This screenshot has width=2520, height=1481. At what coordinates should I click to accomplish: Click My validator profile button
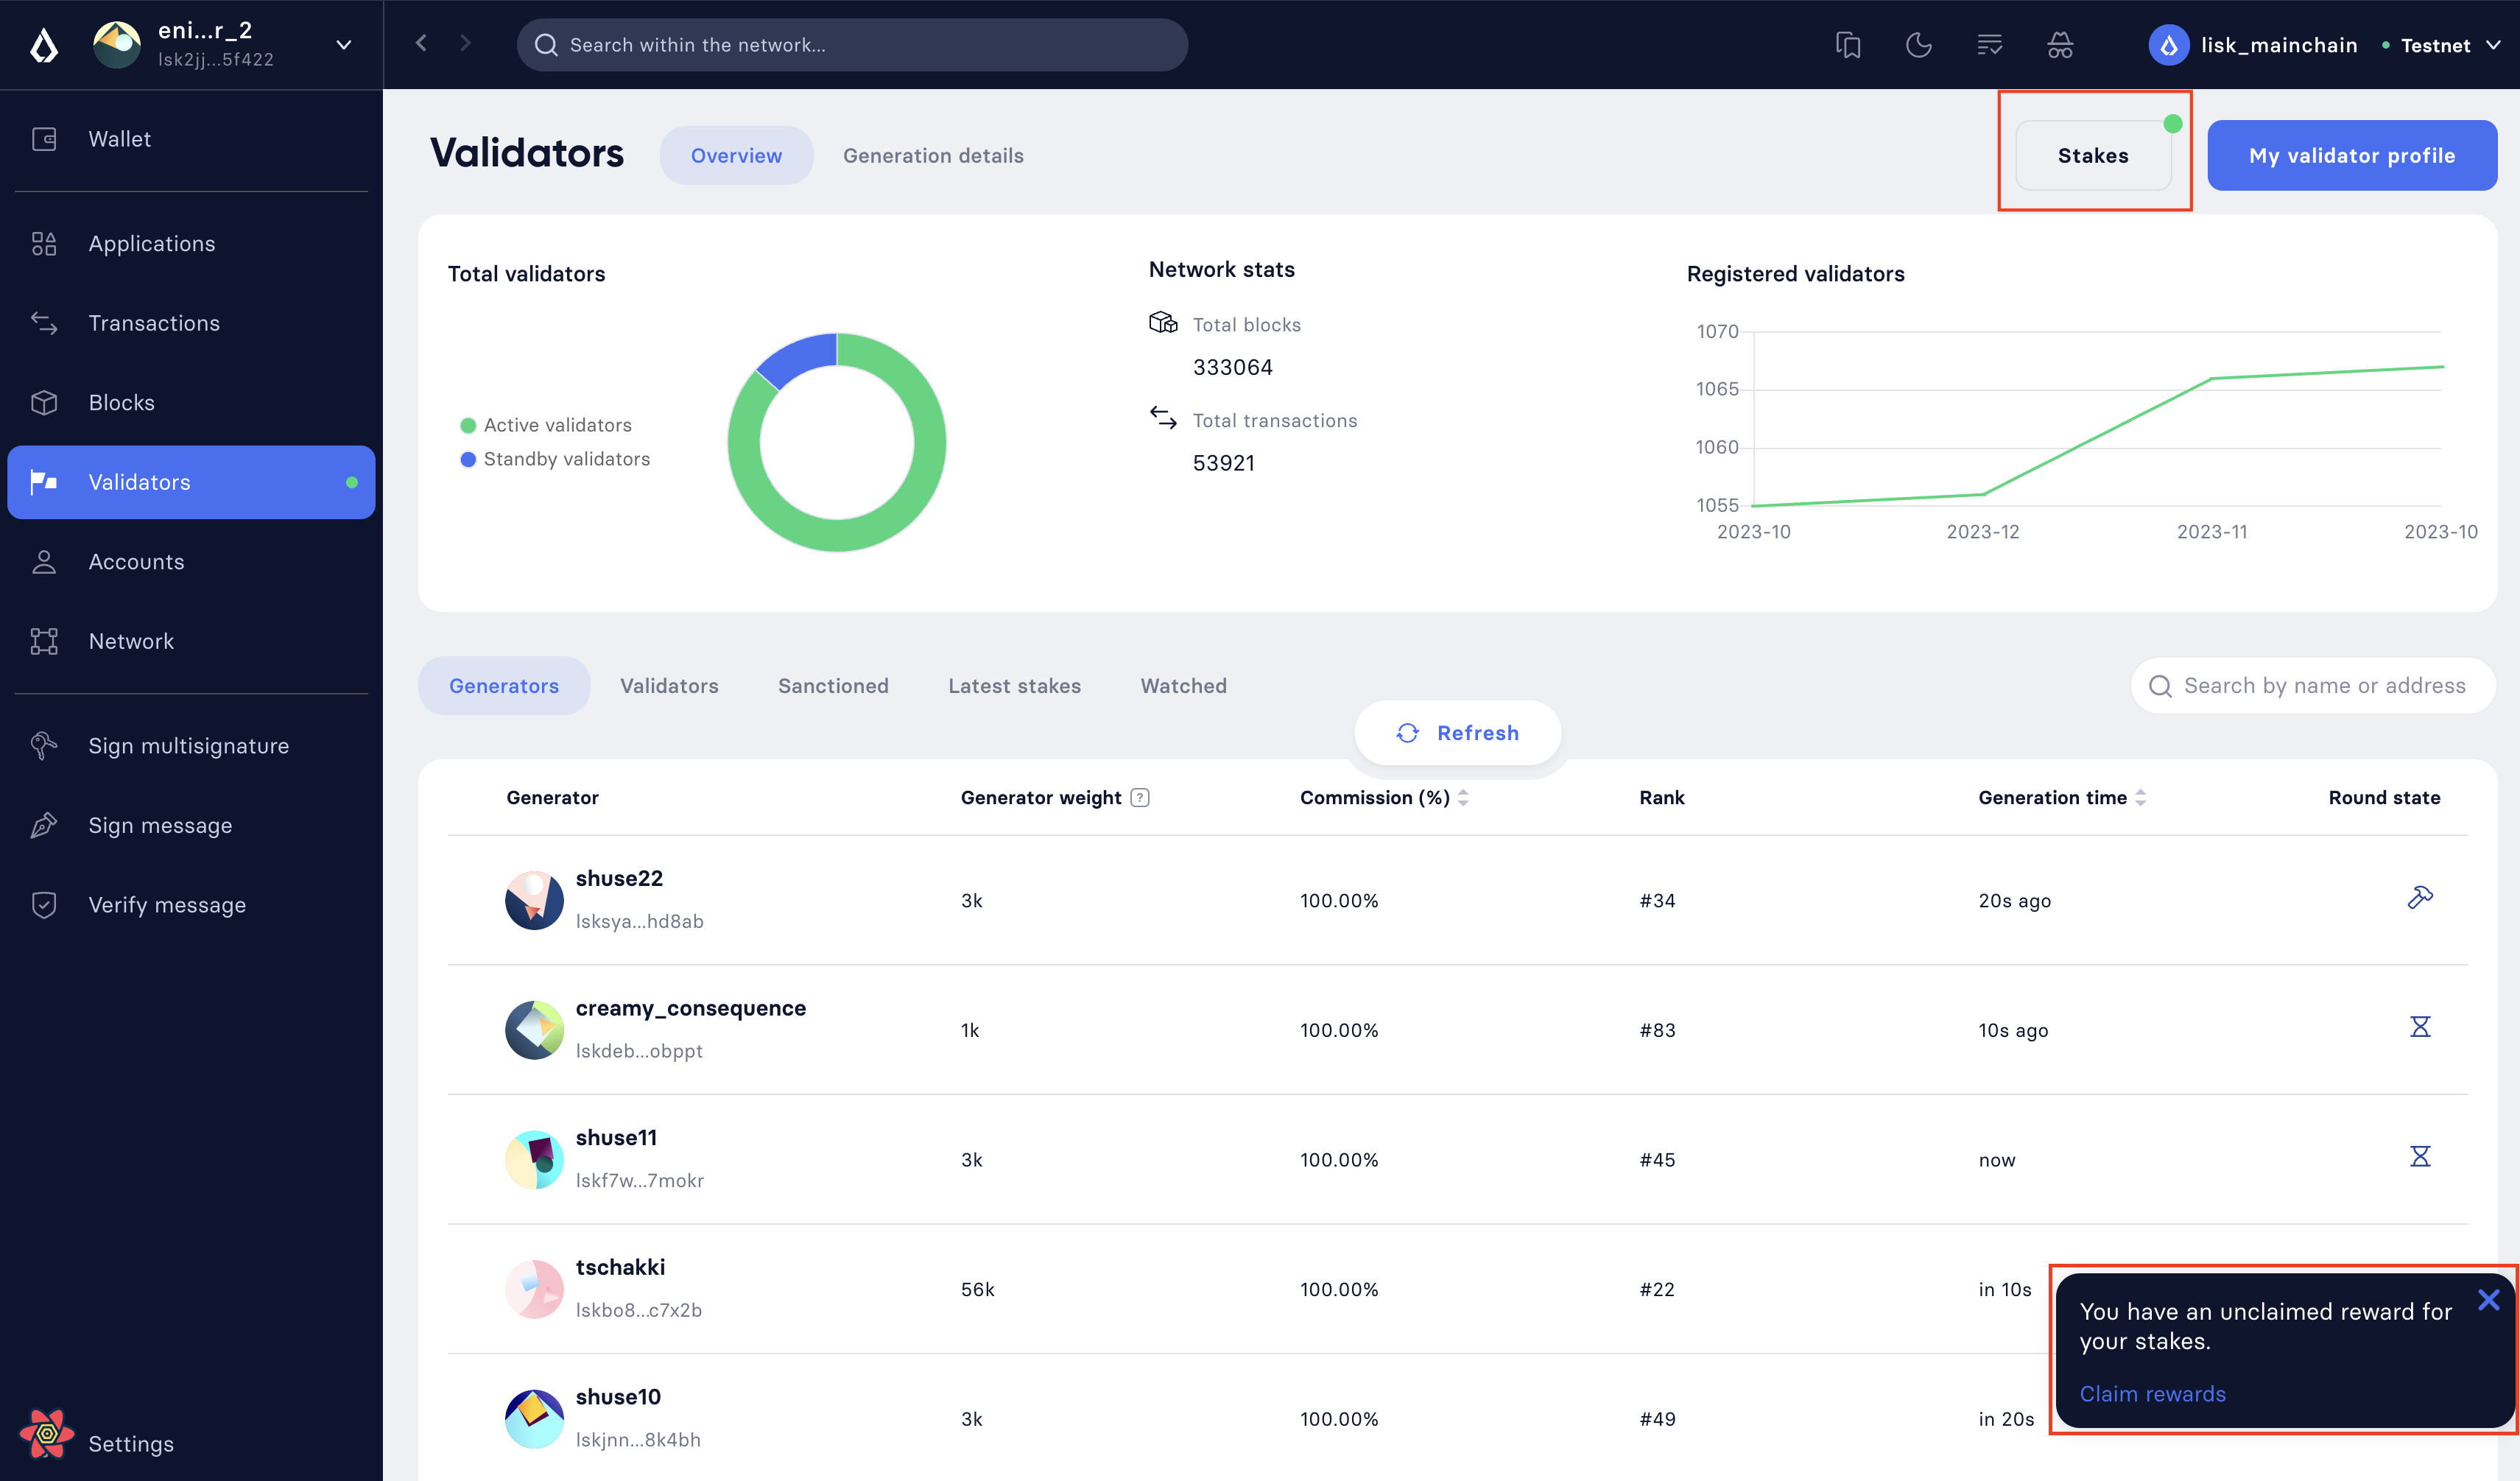[2353, 155]
